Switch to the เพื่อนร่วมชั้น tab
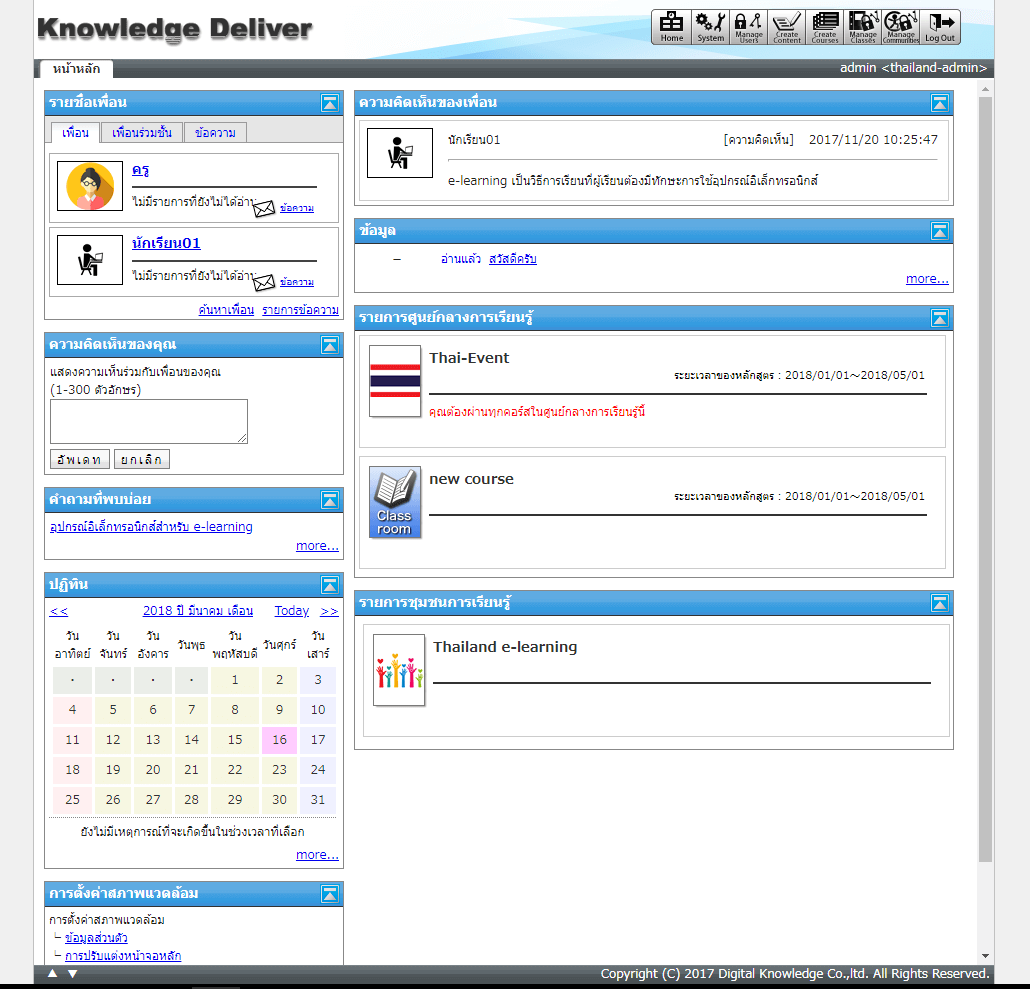Image resolution: width=1030 pixels, height=989 pixels. [x=141, y=133]
